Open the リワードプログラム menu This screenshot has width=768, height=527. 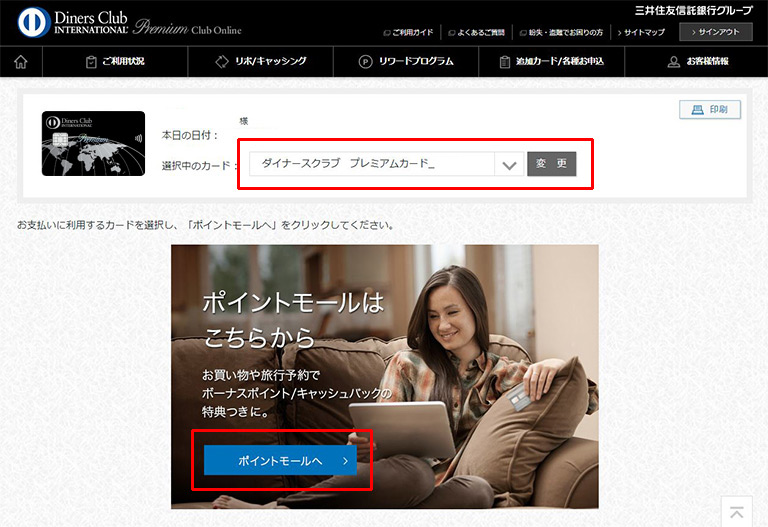coord(415,61)
